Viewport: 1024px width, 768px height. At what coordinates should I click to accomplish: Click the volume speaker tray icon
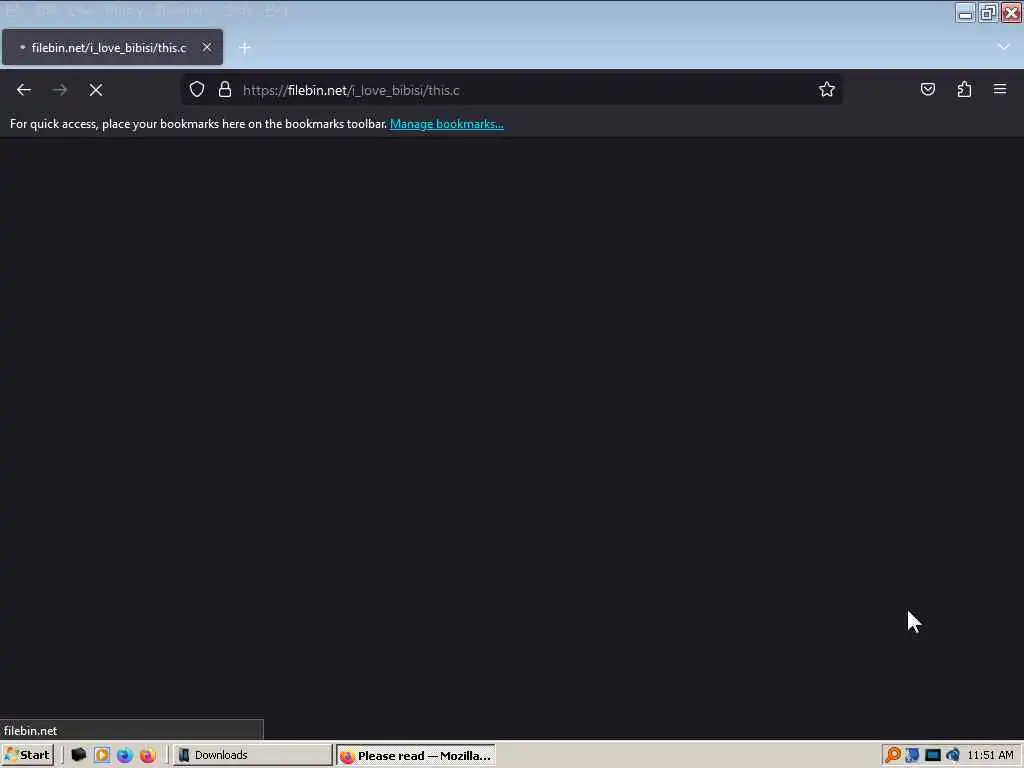click(x=952, y=755)
